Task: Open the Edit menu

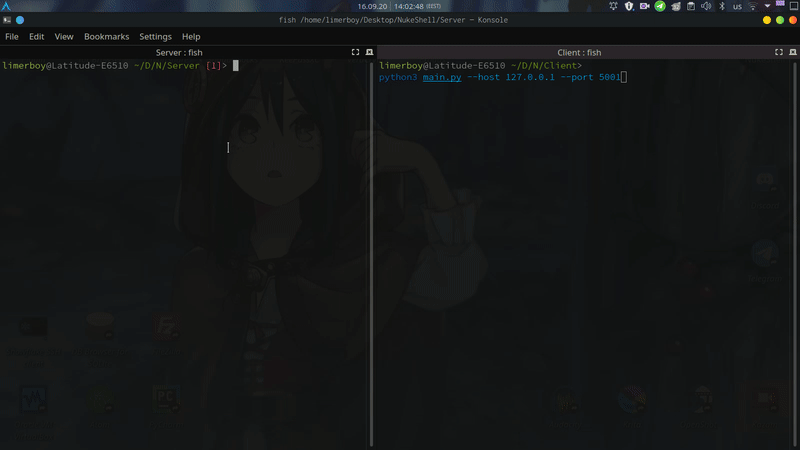Action: coord(36,37)
